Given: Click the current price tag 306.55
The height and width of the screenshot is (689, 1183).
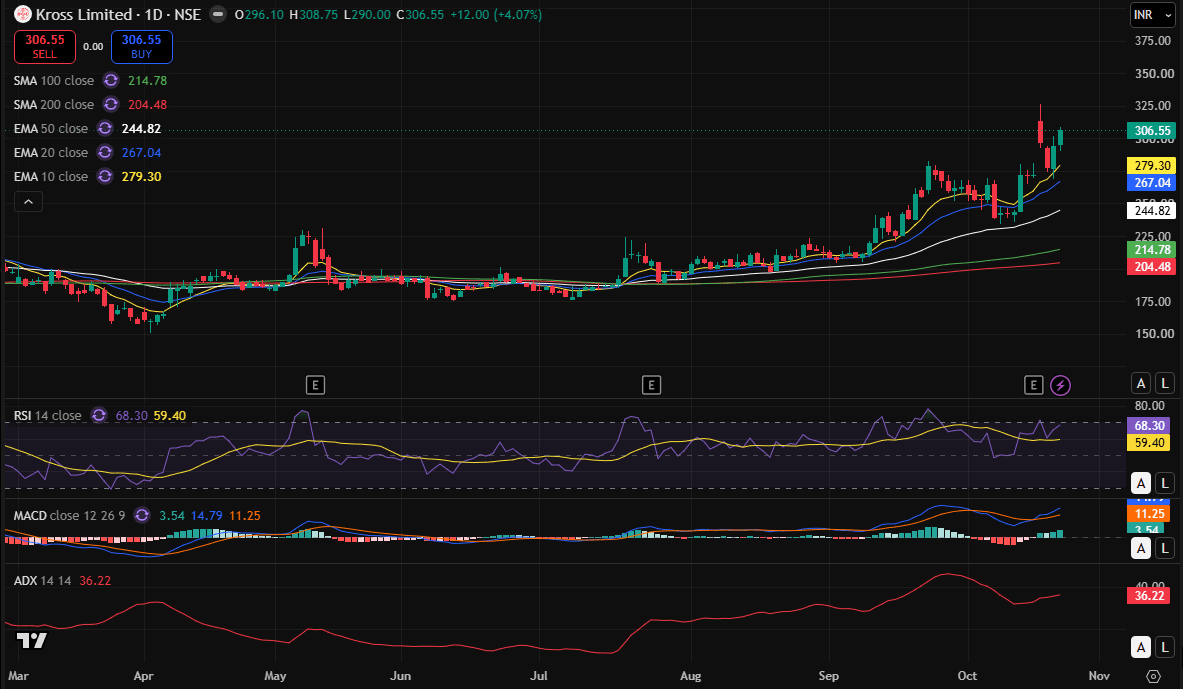Looking at the screenshot, I should [1151, 131].
